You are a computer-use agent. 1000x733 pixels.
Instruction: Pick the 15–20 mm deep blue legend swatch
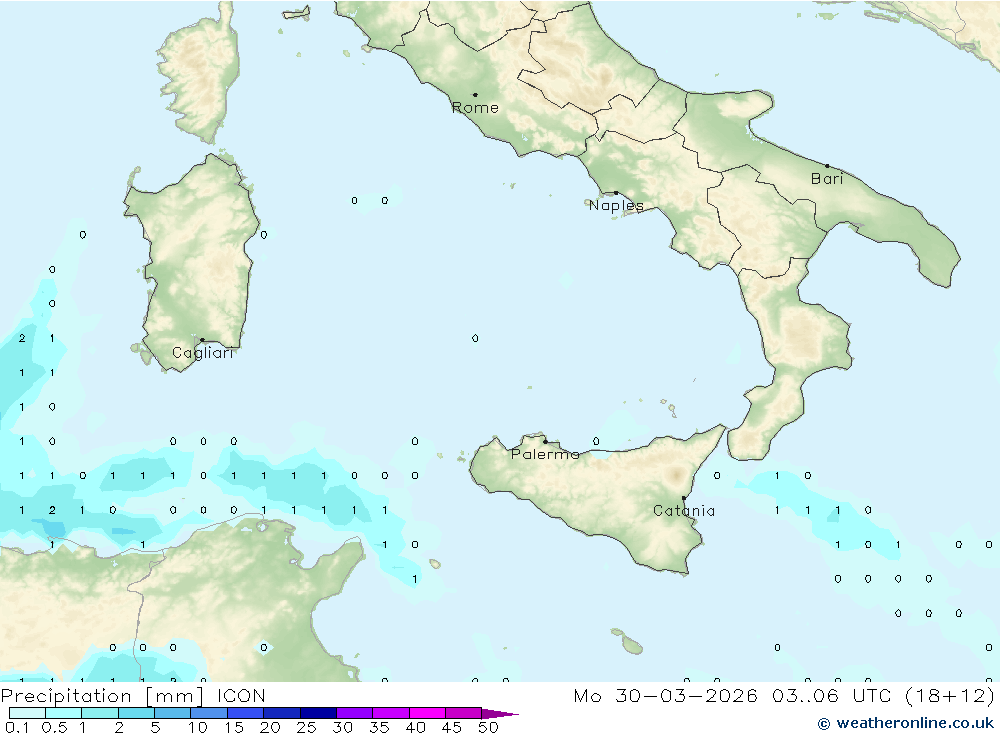point(246,713)
